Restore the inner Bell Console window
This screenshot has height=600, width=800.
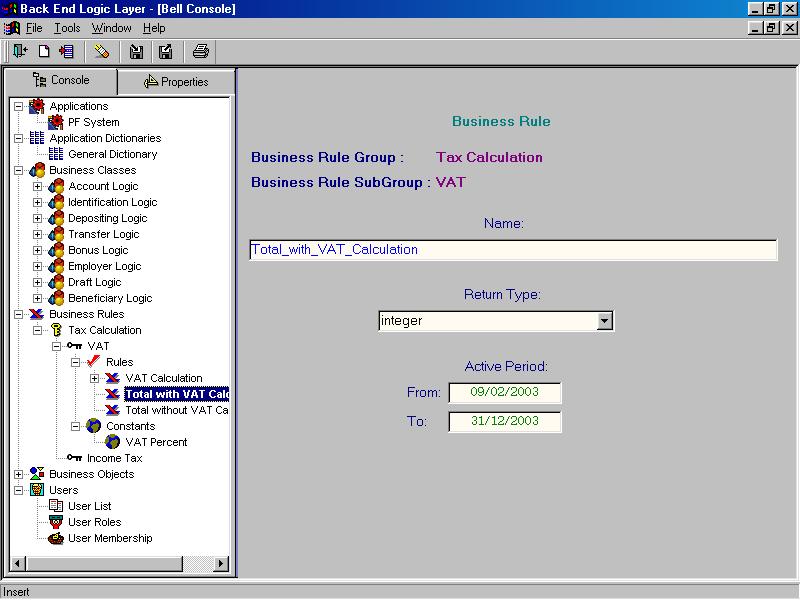pos(771,28)
